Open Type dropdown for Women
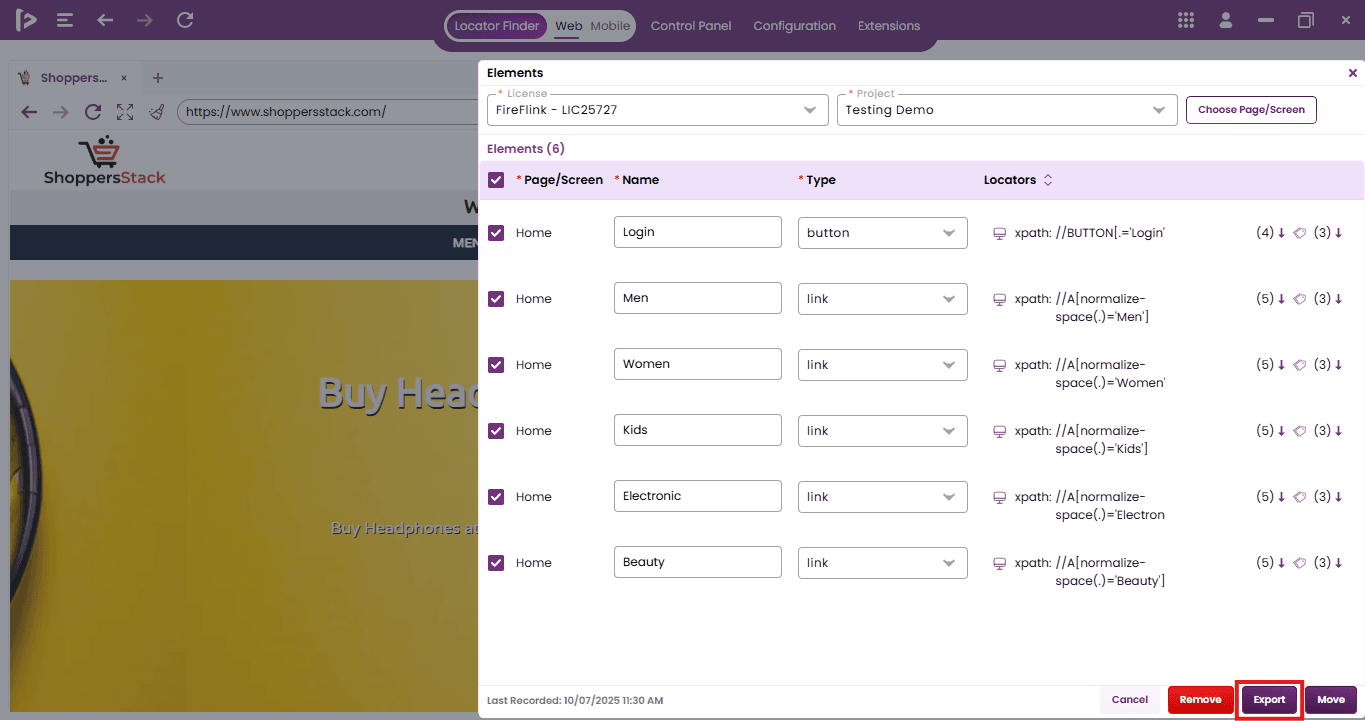 coord(883,365)
